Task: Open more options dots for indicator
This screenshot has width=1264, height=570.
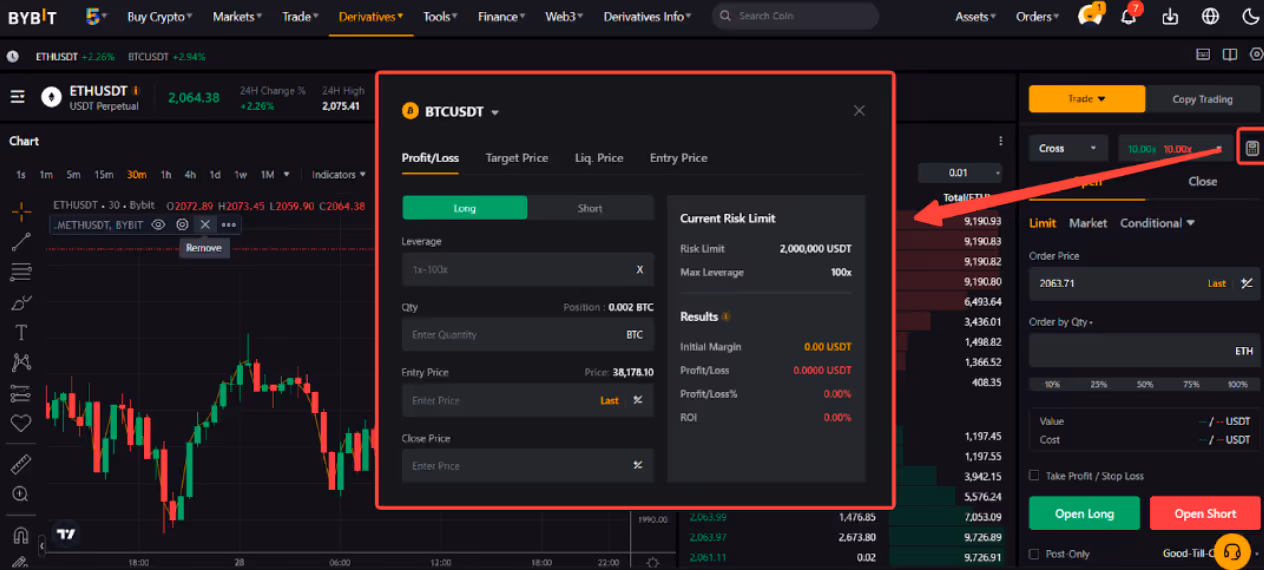Action: point(229,225)
